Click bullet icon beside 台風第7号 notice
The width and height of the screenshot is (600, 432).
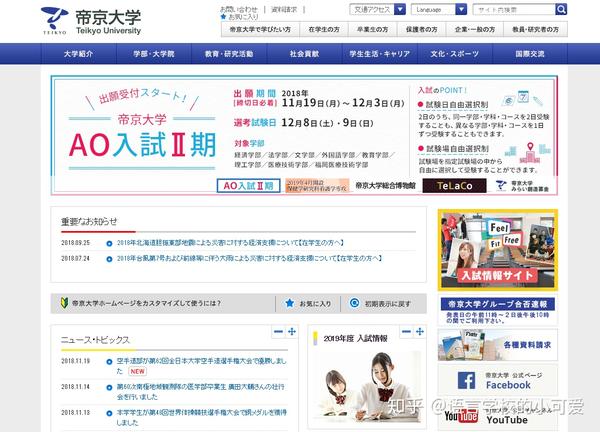[109, 259]
